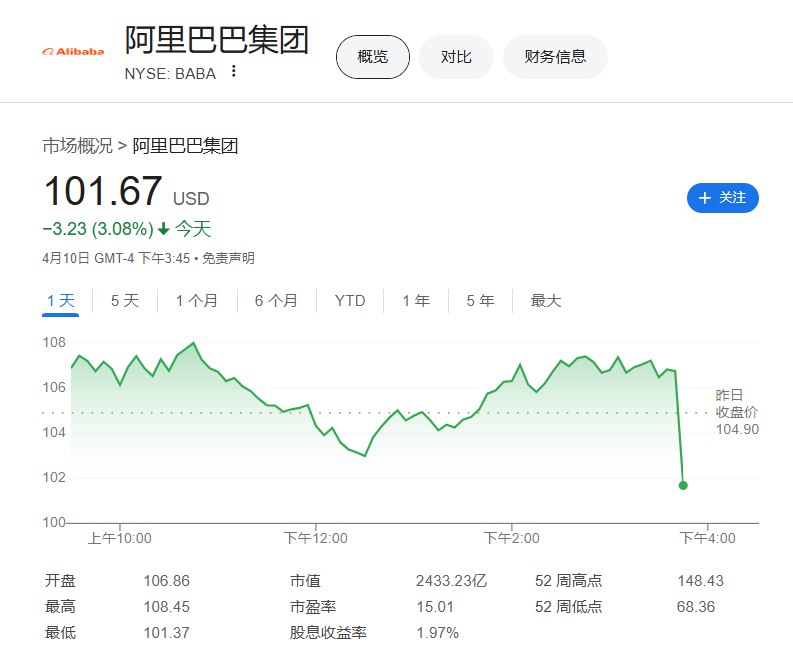Select the 1 天 time range
Screen dimensions: 793x661
tap(61, 301)
